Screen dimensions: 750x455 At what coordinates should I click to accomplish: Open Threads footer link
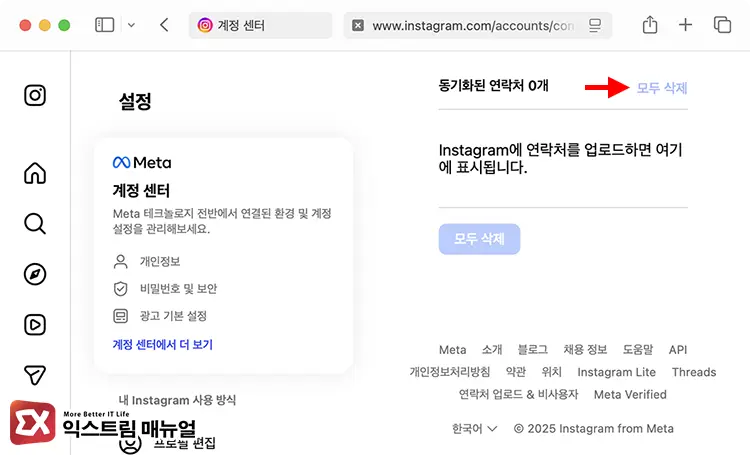coord(694,372)
